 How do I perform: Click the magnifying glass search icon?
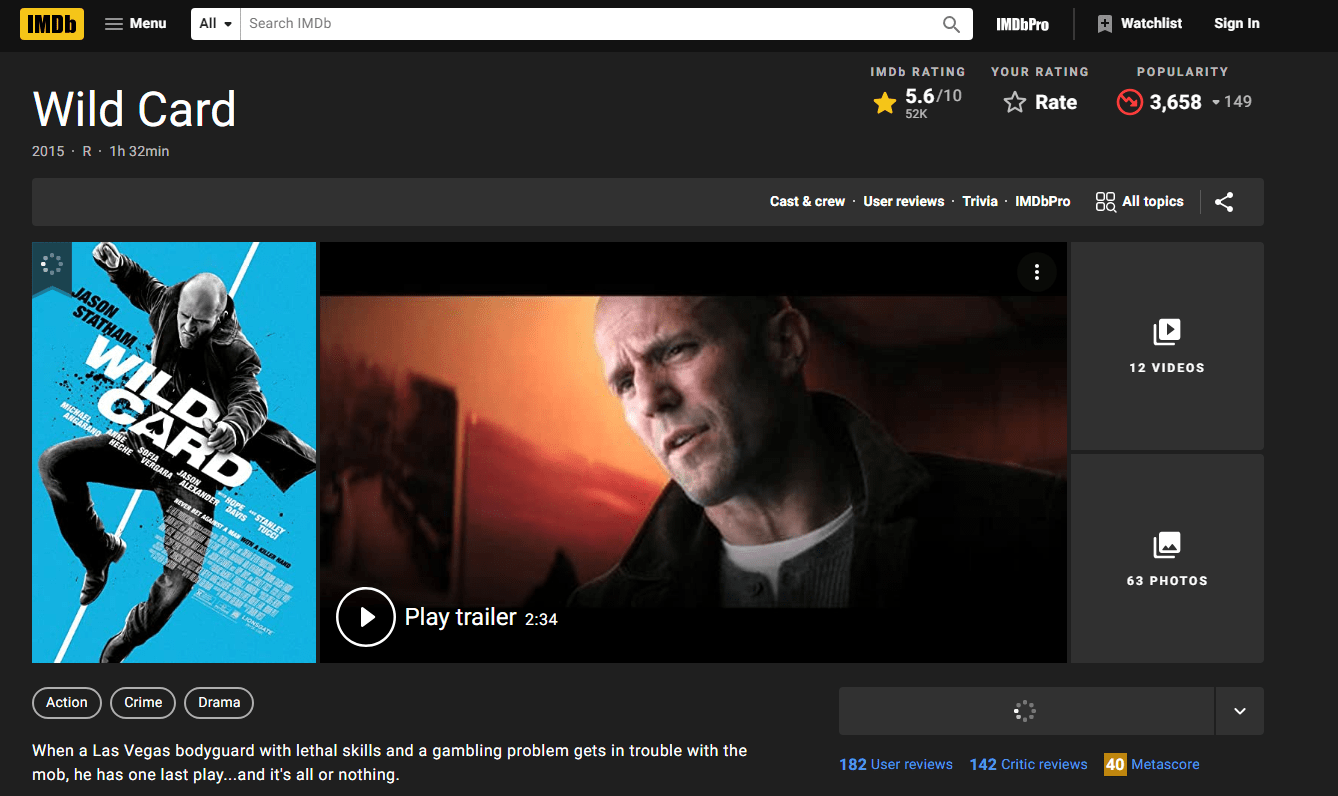(x=951, y=24)
